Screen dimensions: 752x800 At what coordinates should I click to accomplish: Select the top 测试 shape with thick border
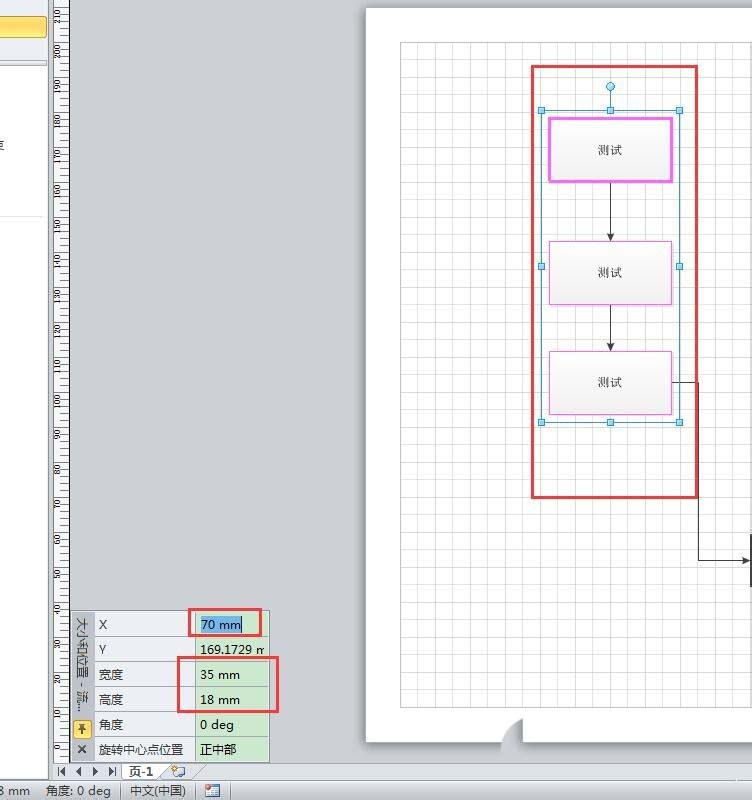pos(610,149)
